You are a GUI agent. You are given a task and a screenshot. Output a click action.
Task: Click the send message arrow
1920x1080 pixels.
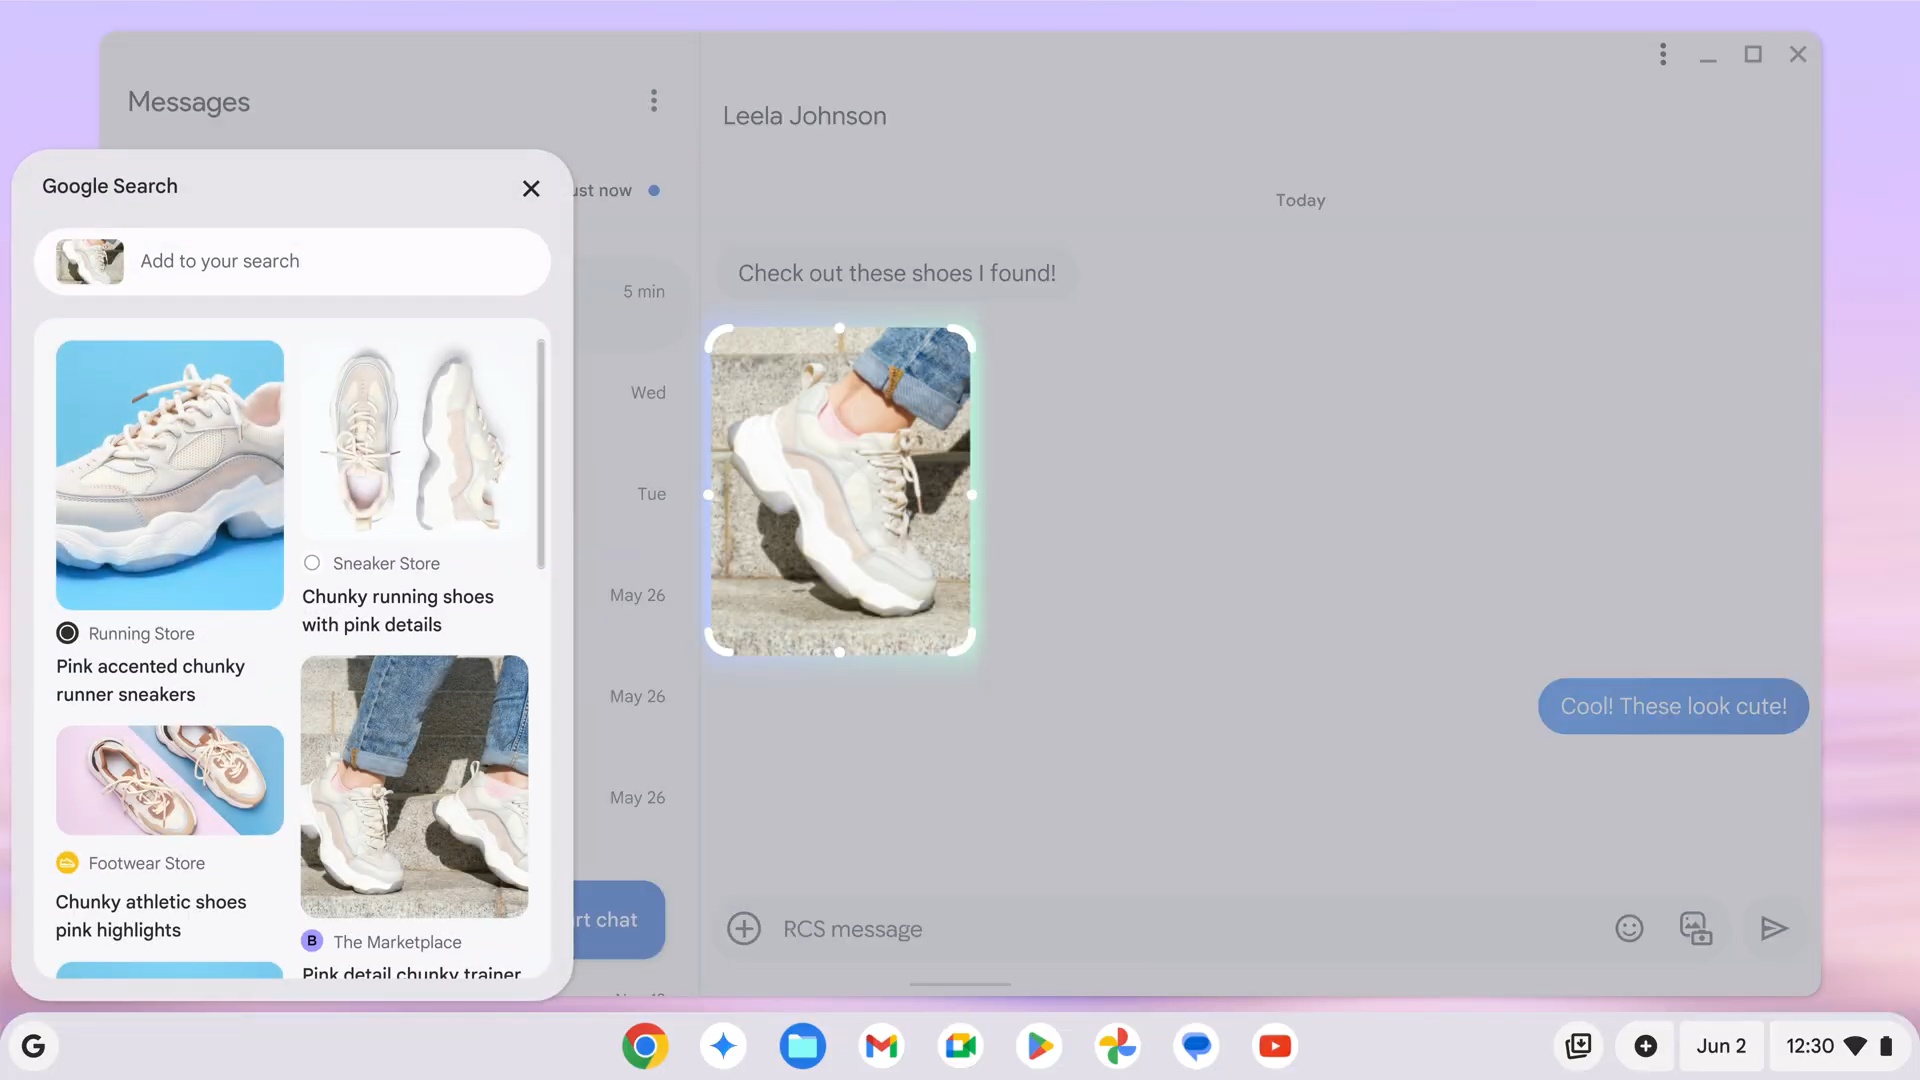point(1774,928)
